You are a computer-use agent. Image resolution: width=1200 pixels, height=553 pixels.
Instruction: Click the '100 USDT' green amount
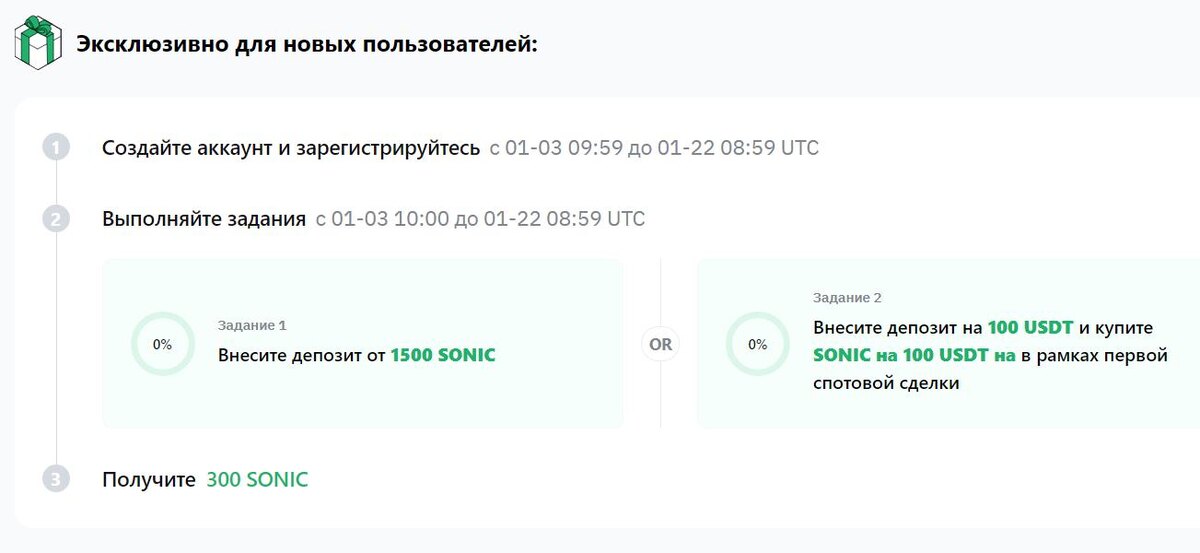(x=1030, y=328)
